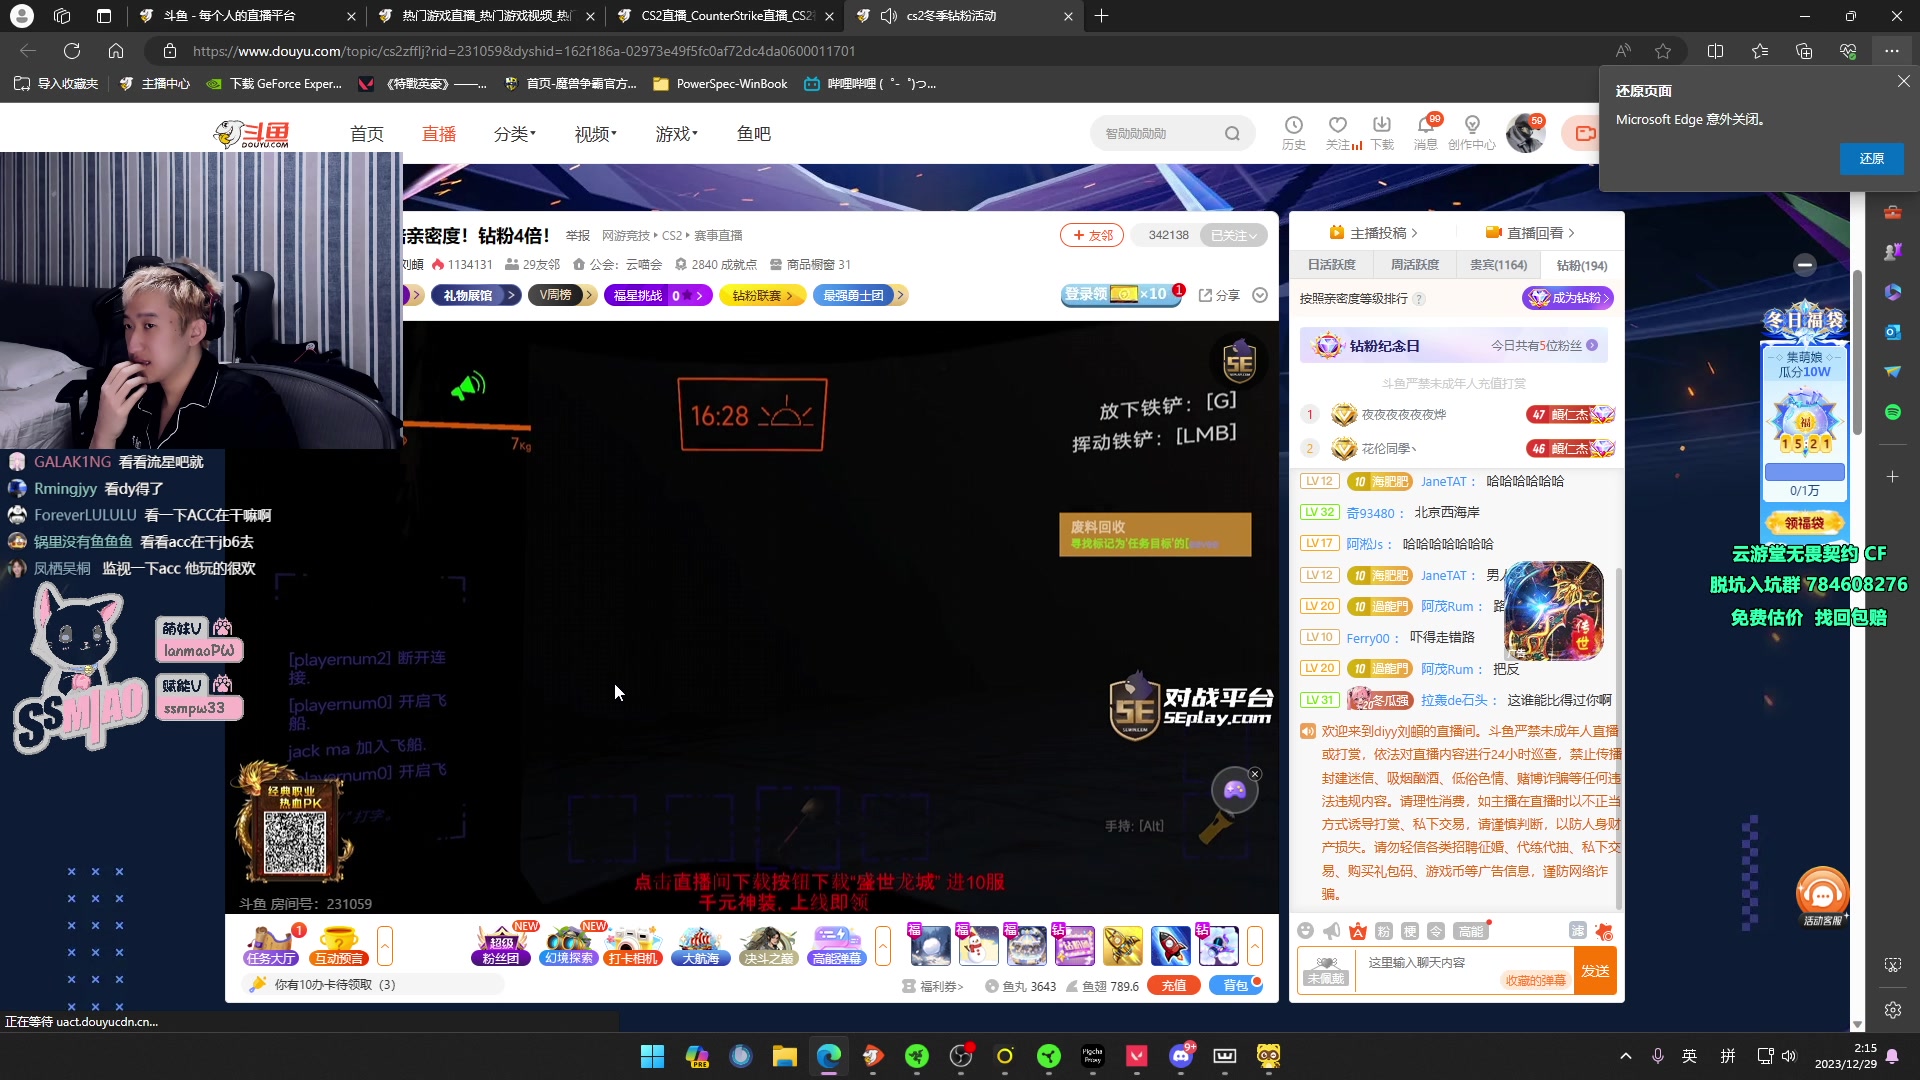Expand the 游戏 dropdown menu

(x=677, y=133)
